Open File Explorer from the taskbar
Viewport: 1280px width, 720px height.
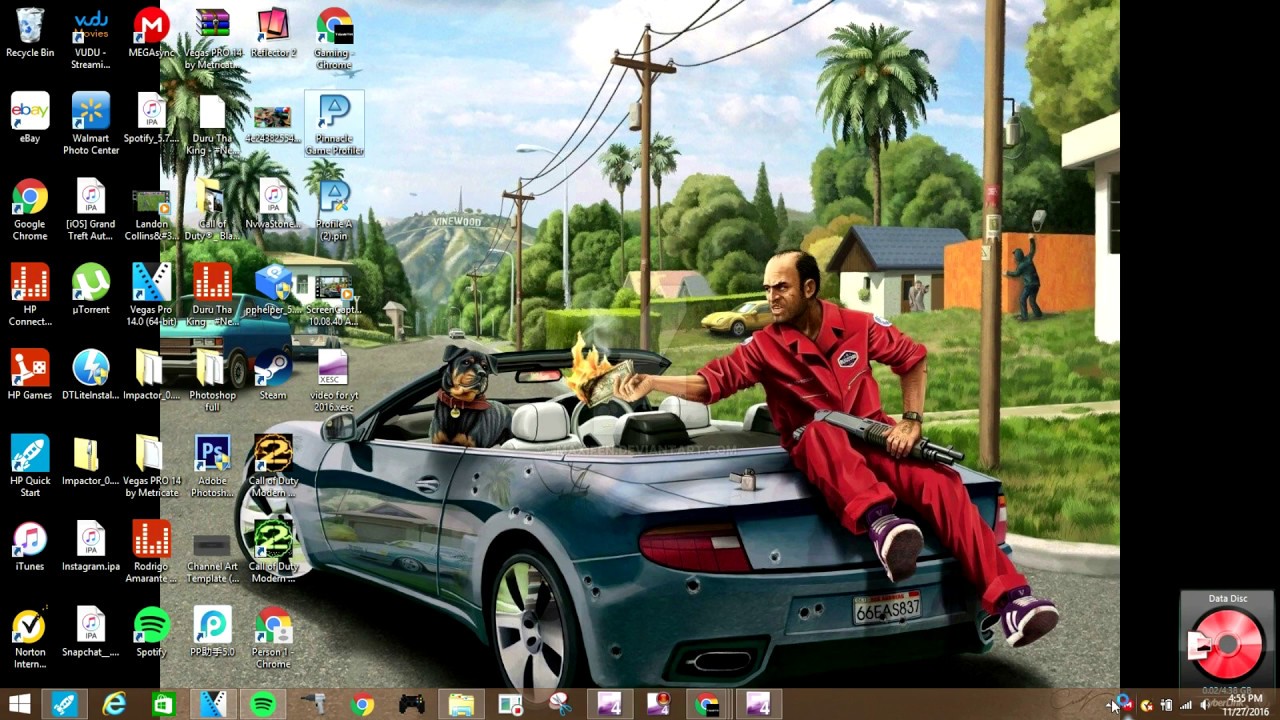(461, 704)
